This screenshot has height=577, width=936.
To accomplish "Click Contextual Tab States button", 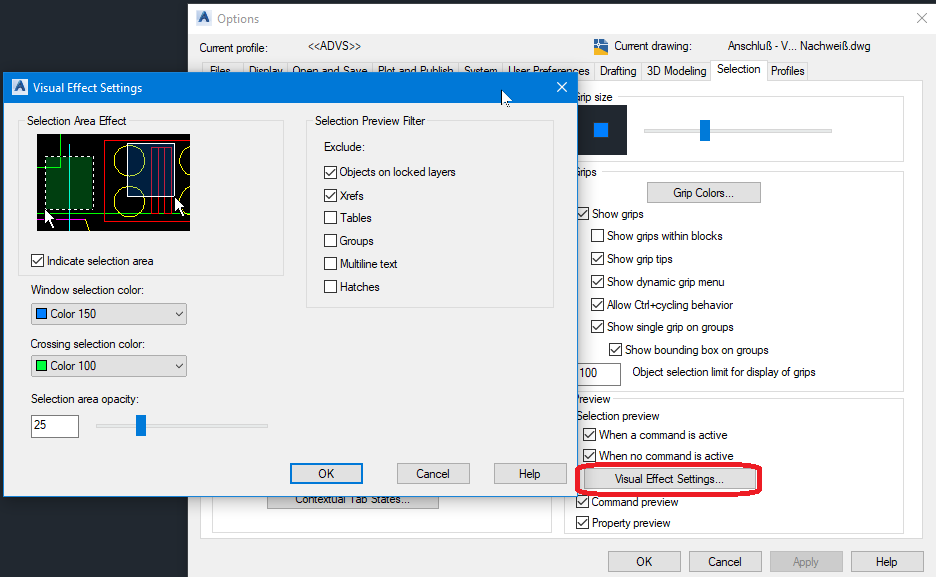I will click(353, 502).
